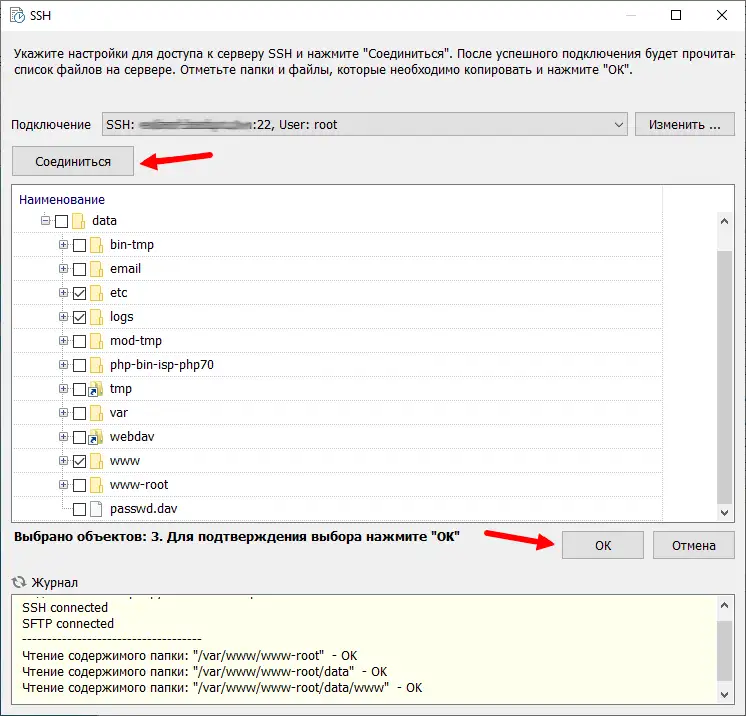Click the Изменить ... button
The width and height of the screenshot is (746, 716).
[684, 125]
